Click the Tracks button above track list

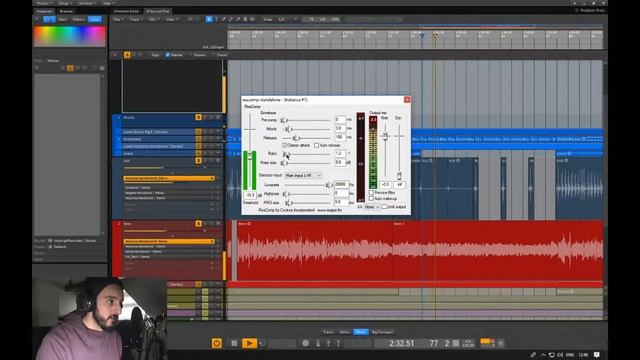pos(222,55)
